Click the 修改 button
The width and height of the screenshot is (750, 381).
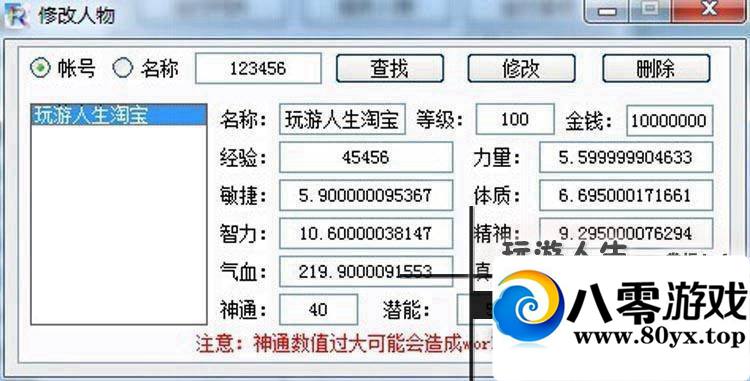521,68
